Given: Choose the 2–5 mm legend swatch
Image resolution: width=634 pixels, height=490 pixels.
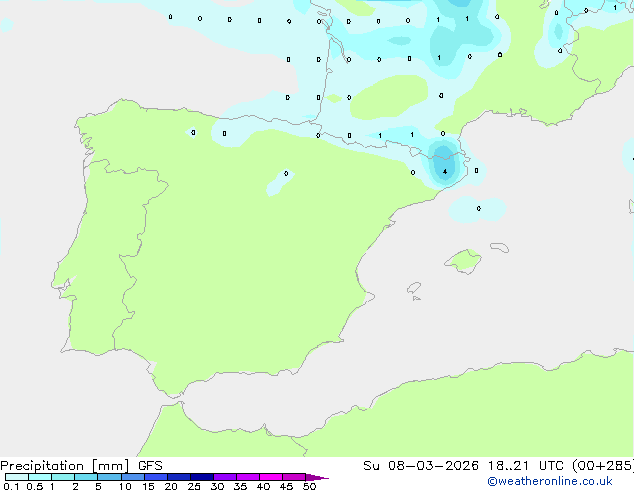Looking at the screenshot, I should pos(86,477).
